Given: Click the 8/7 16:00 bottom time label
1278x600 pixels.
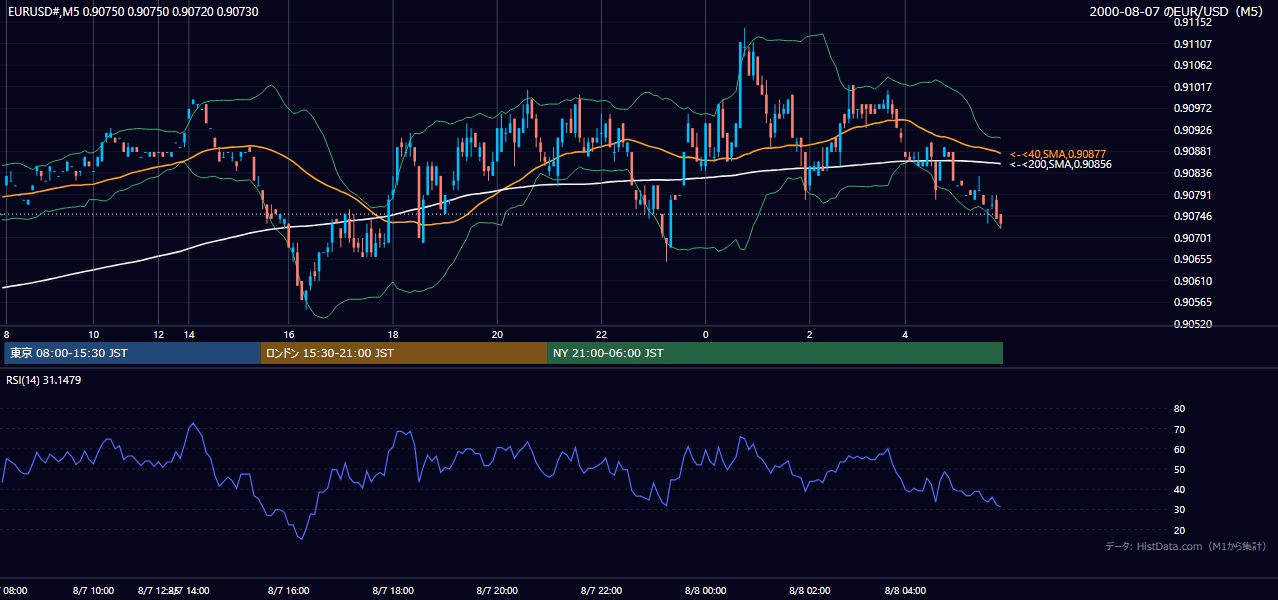Looking at the screenshot, I should (x=289, y=591).
